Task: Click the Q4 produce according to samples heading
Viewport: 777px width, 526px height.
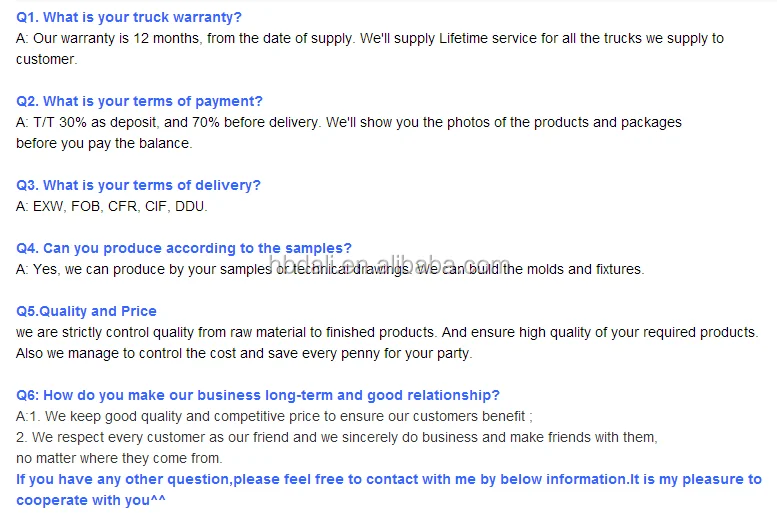Action: point(184,248)
